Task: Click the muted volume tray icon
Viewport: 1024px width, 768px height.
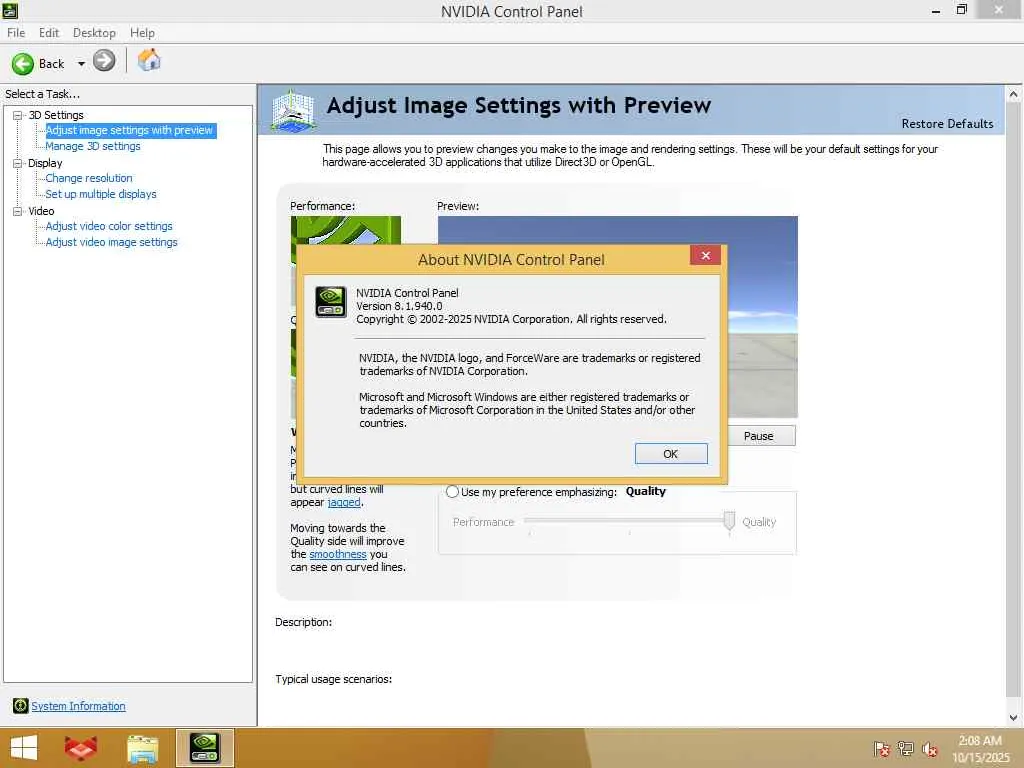Action: point(929,748)
